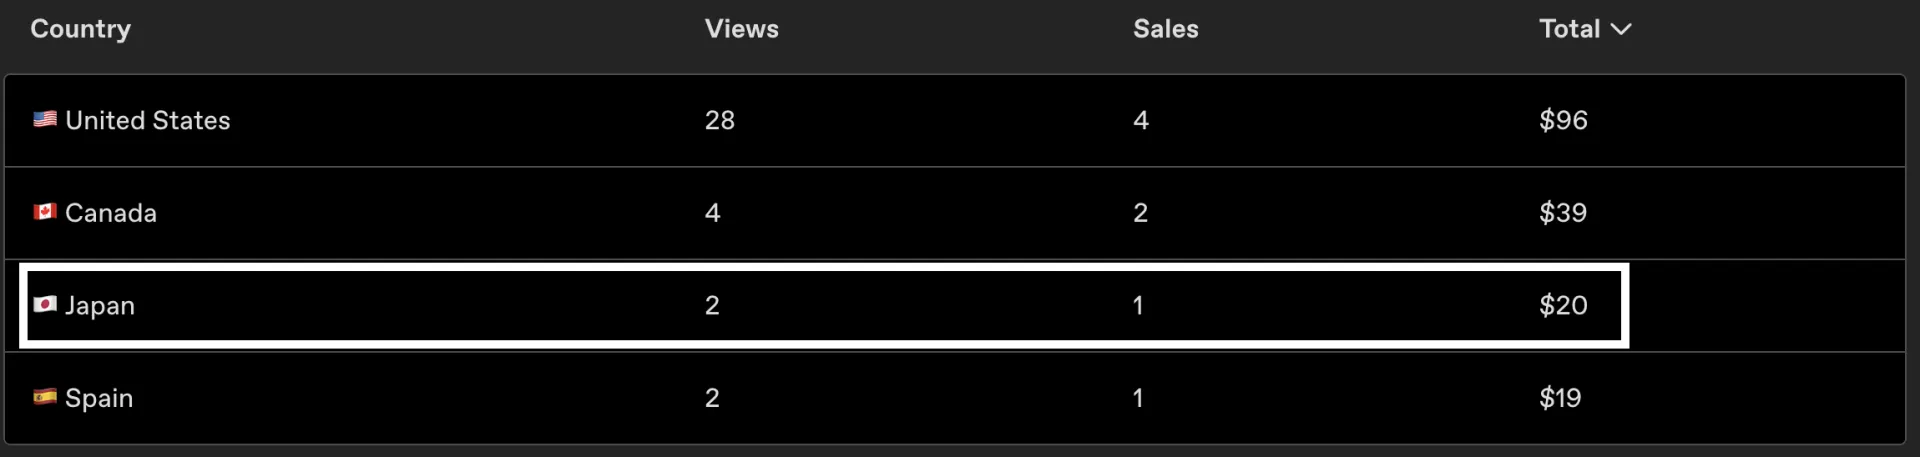1920x457 pixels.
Task: Click the $20 total for Japan
Action: [x=1563, y=305]
